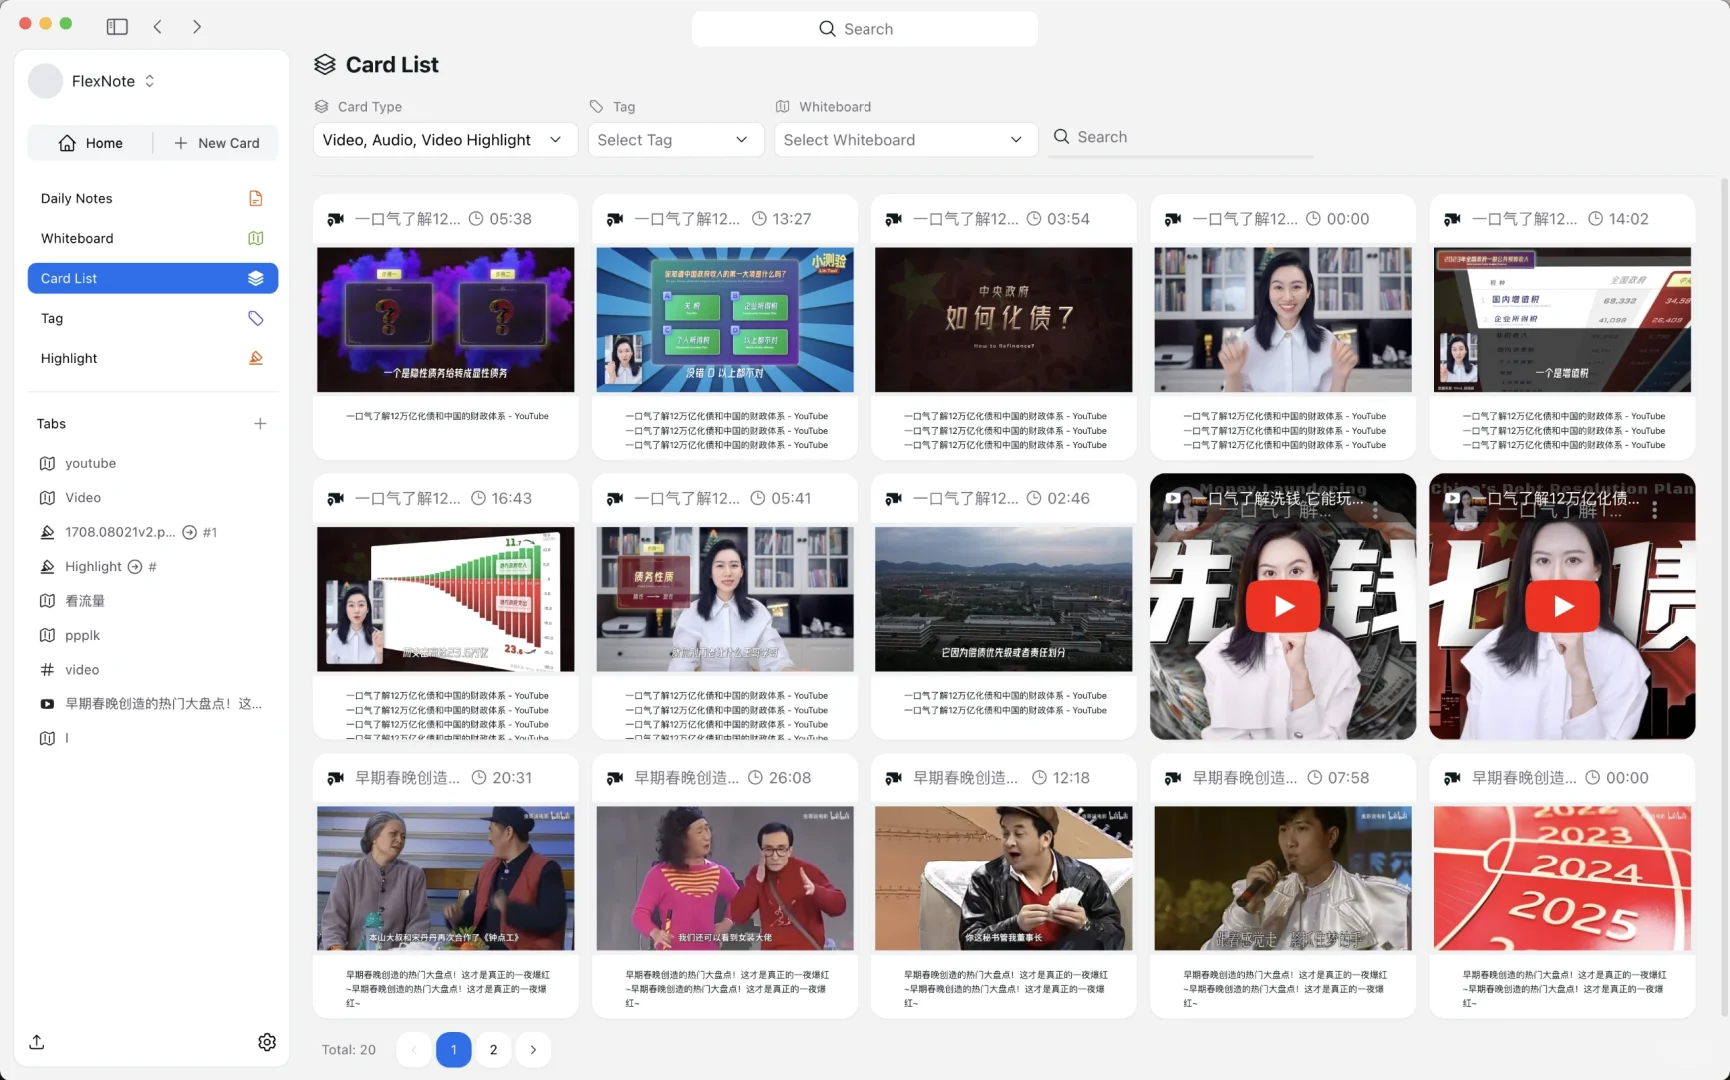This screenshot has width=1730, height=1080.
Task: Open the bar chart thumbnail at 16:43
Action: click(445, 599)
